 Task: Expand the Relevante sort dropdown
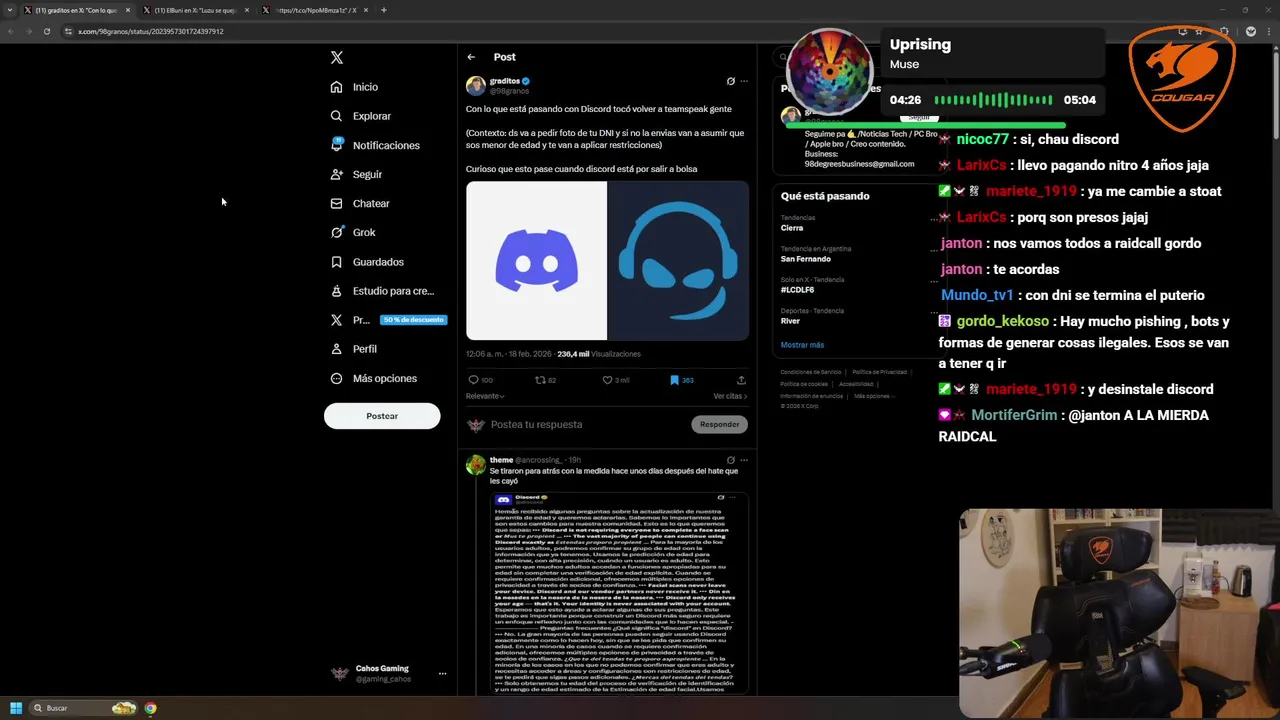[x=485, y=396]
